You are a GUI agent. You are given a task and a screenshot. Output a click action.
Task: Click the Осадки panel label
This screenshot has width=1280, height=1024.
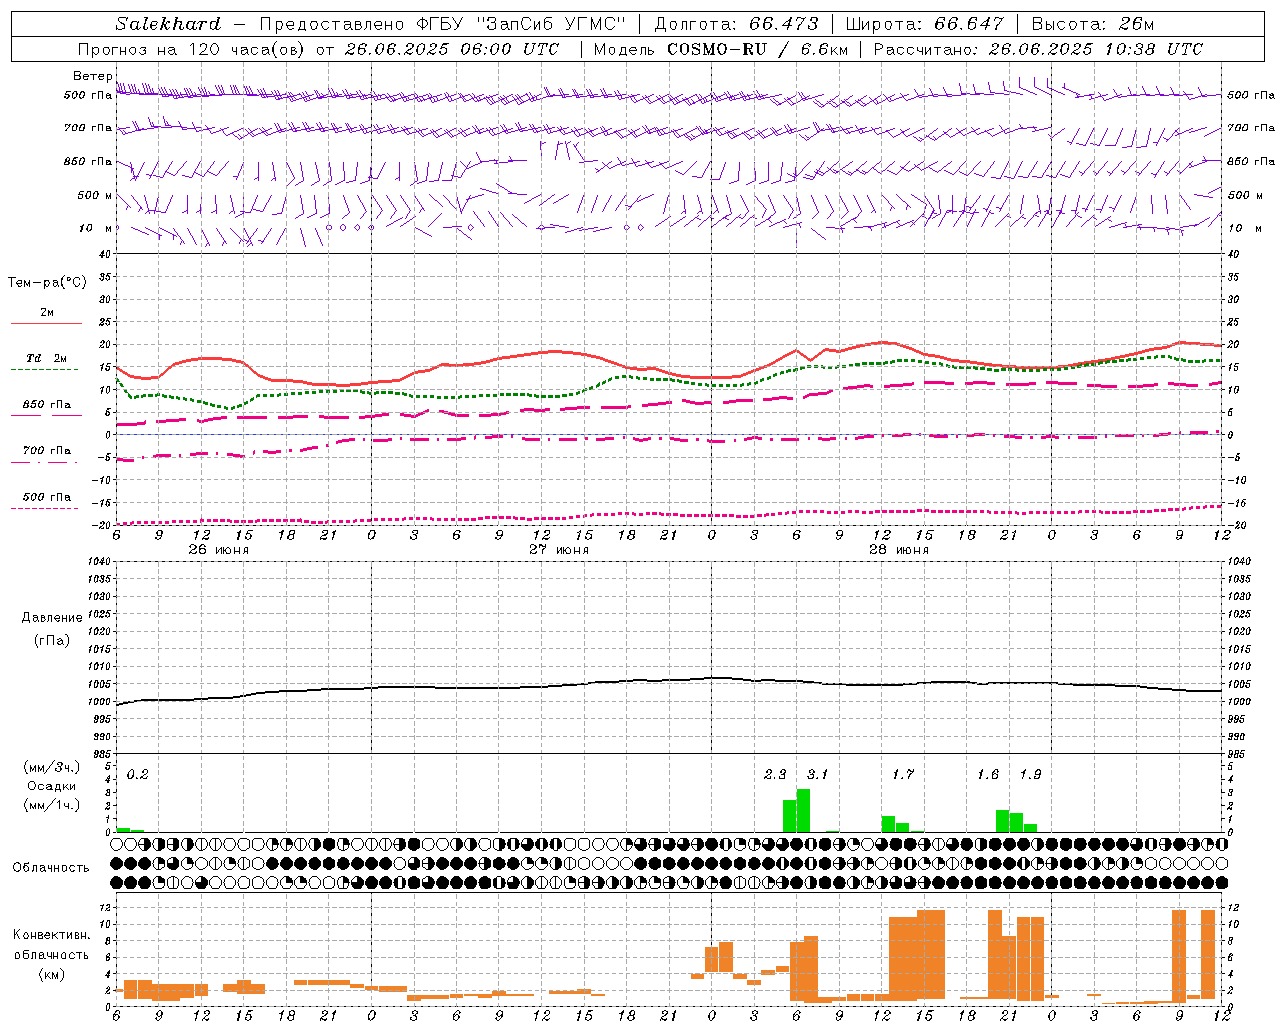coord(52,786)
